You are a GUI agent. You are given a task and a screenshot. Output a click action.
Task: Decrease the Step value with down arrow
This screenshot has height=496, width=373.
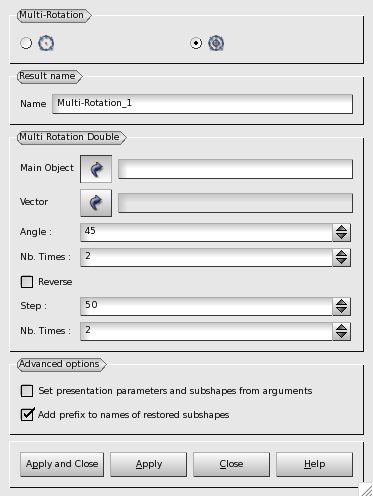point(341,310)
